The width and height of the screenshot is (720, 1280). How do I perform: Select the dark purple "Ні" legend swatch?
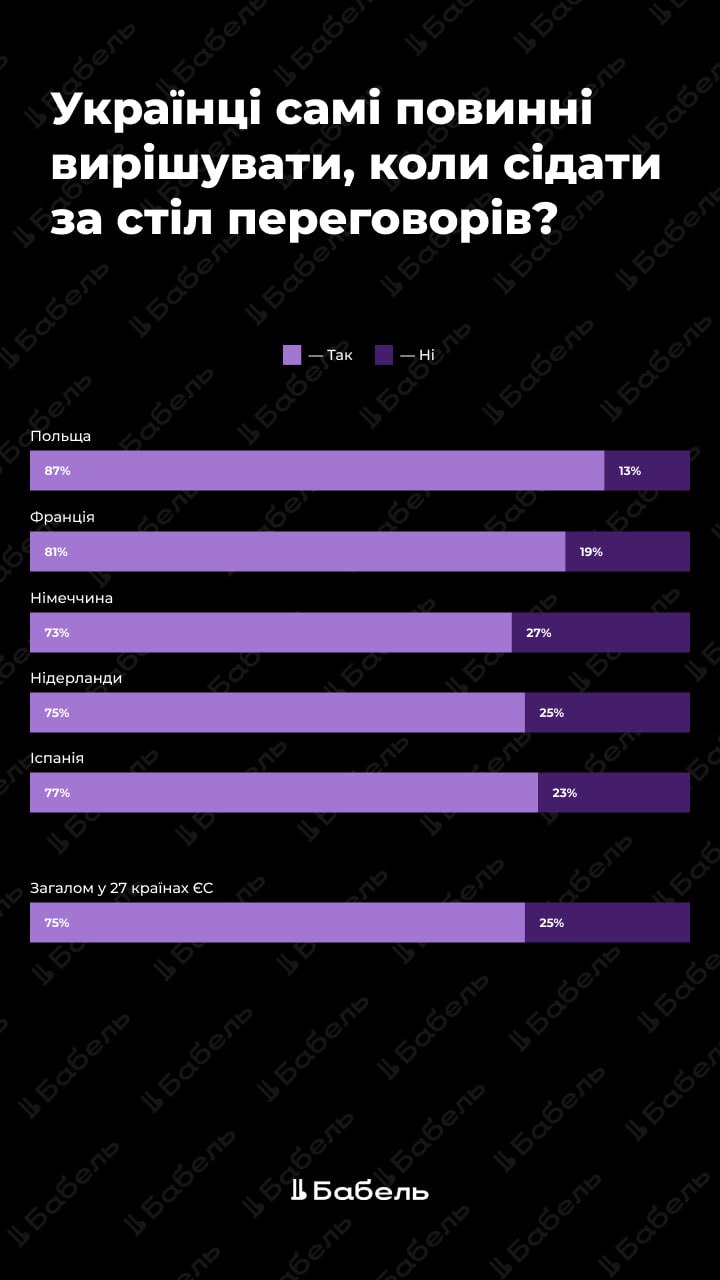pos(384,355)
